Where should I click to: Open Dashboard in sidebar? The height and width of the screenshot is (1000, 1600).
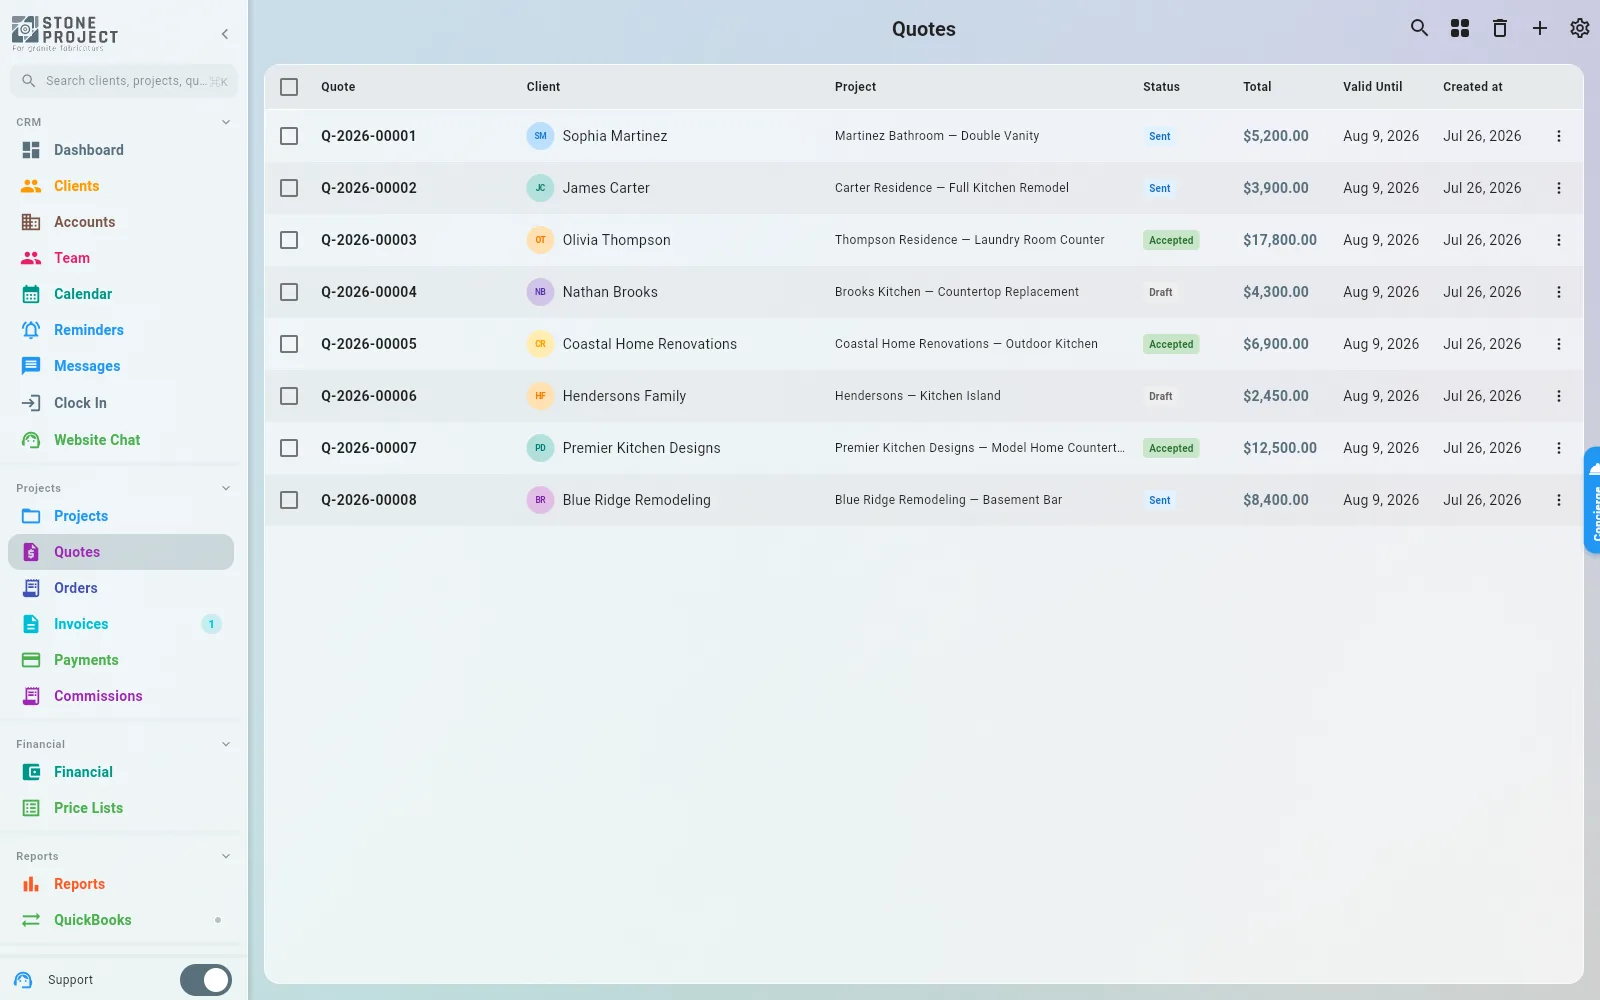pyautogui.click(x=121, y=150)
